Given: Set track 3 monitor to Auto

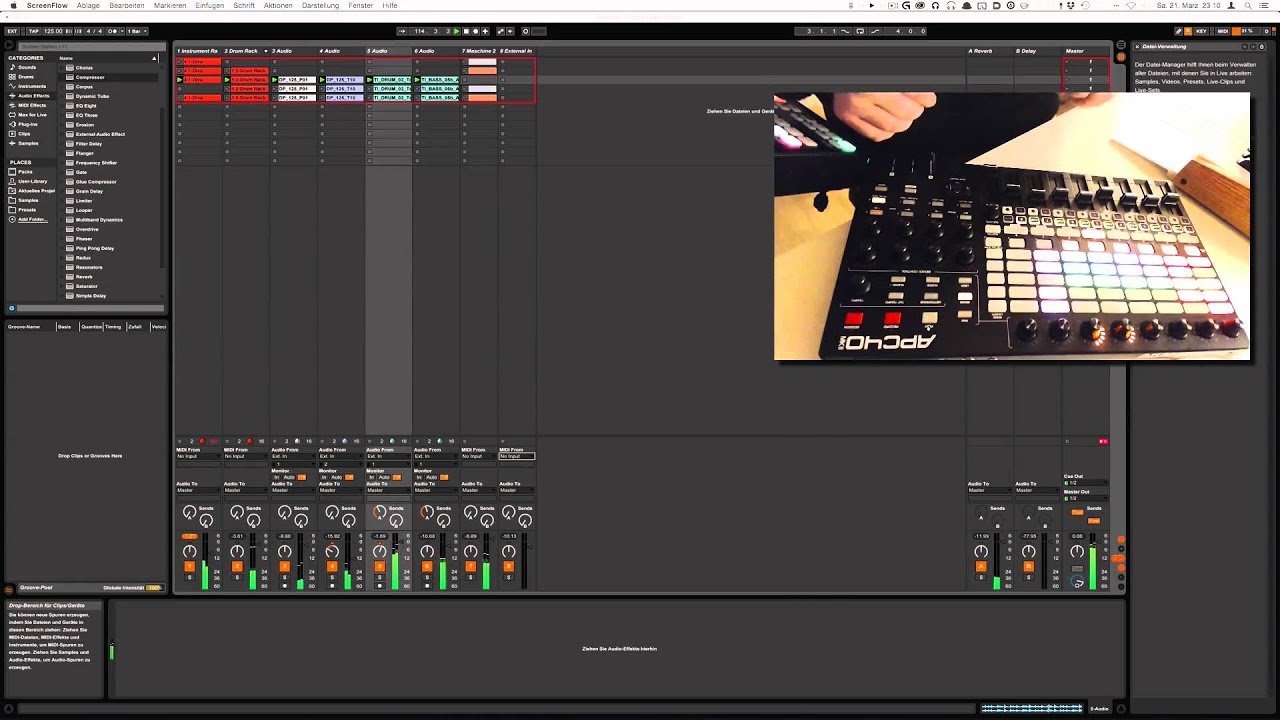Looking at the screenshot, I should coord(288,477).
